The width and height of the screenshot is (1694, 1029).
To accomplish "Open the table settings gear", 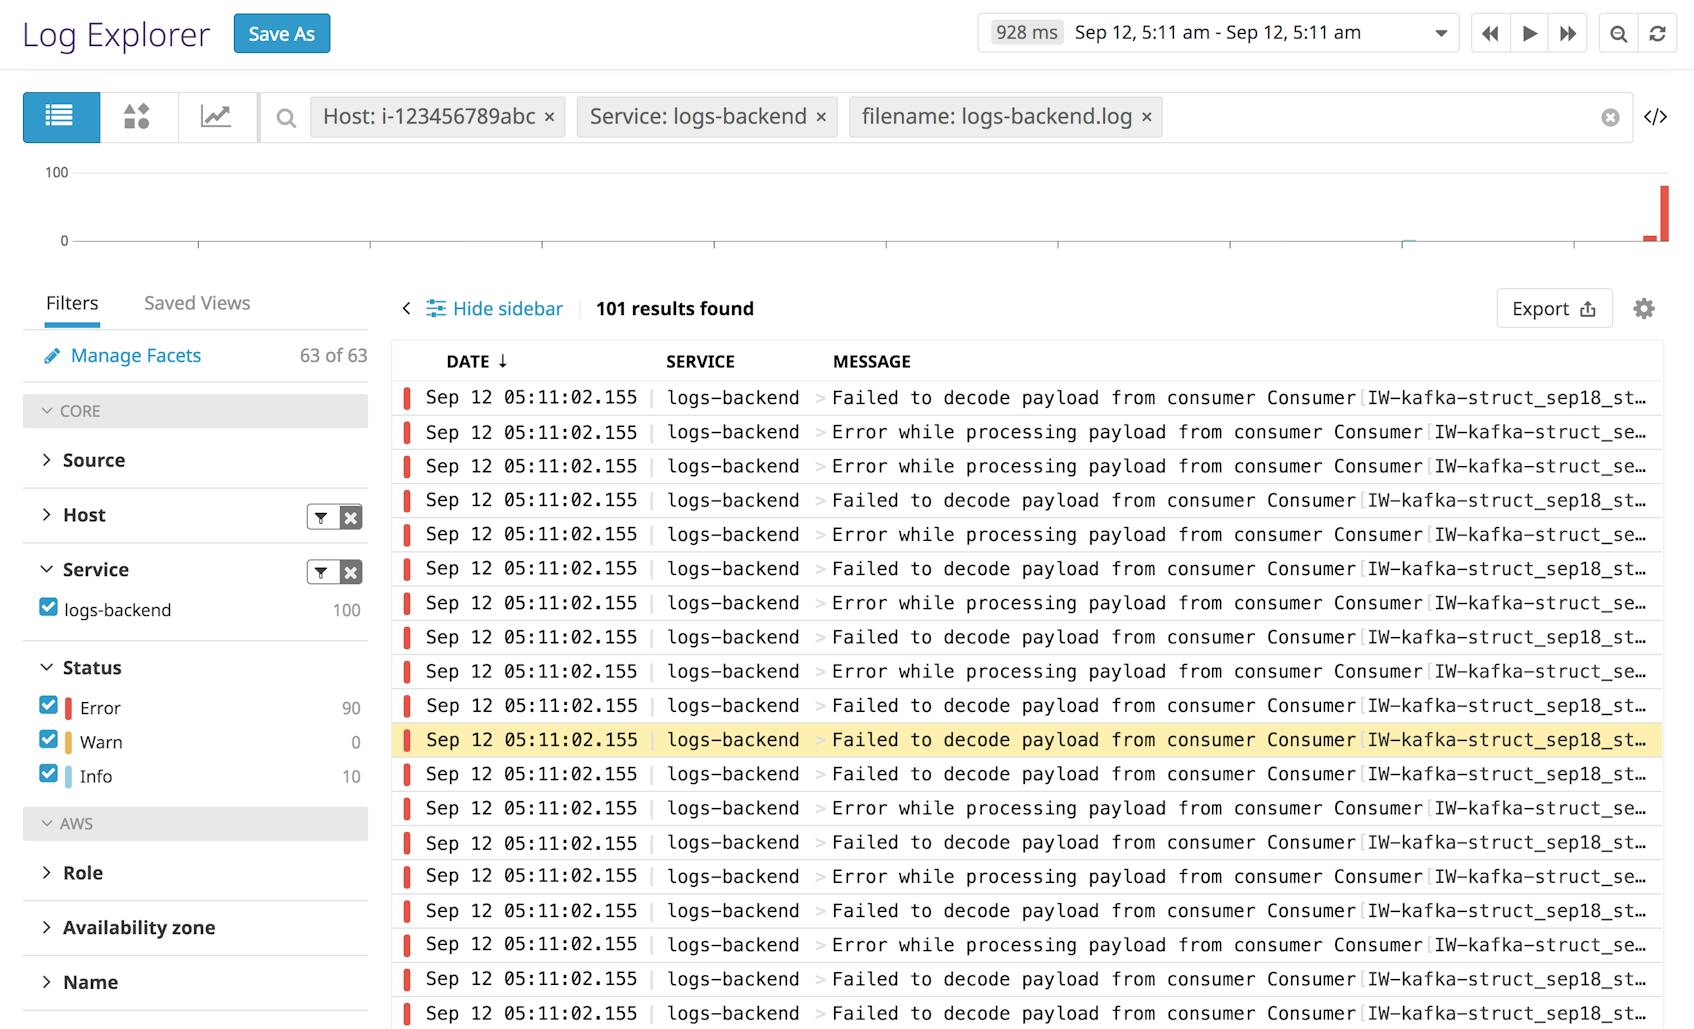I will pos(1644,308).
